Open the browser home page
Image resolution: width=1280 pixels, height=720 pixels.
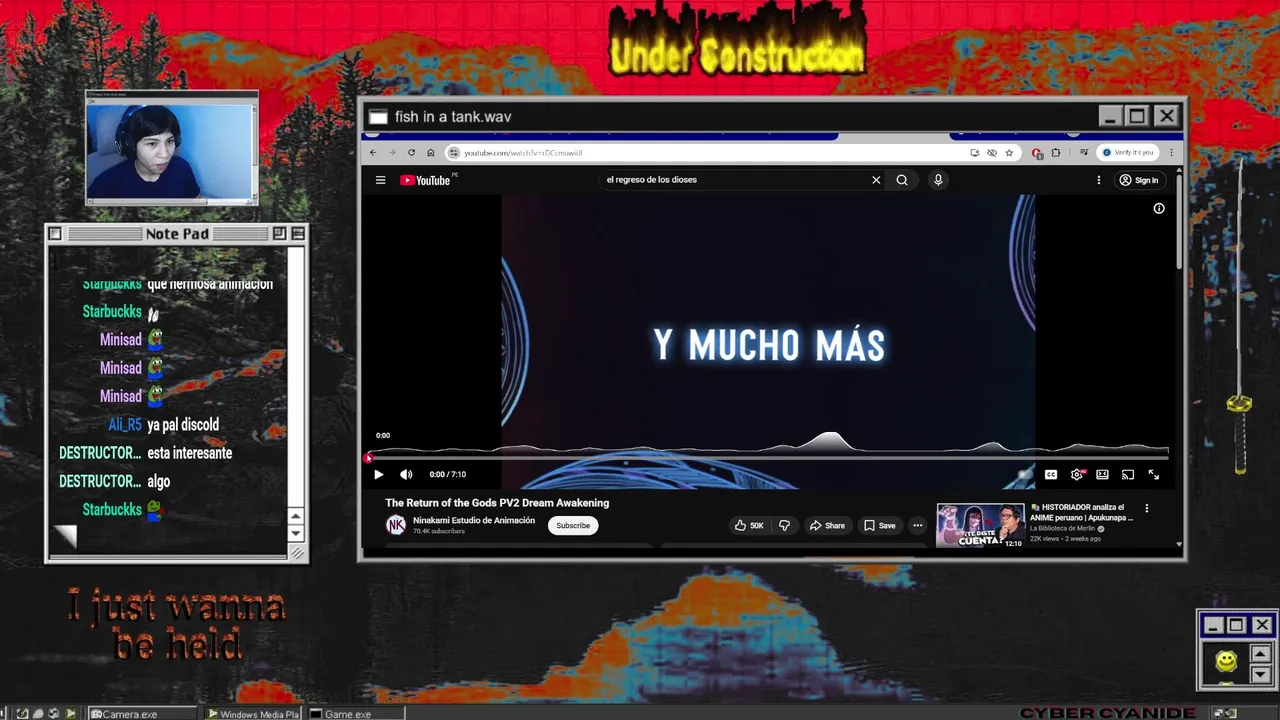[431, 153]
